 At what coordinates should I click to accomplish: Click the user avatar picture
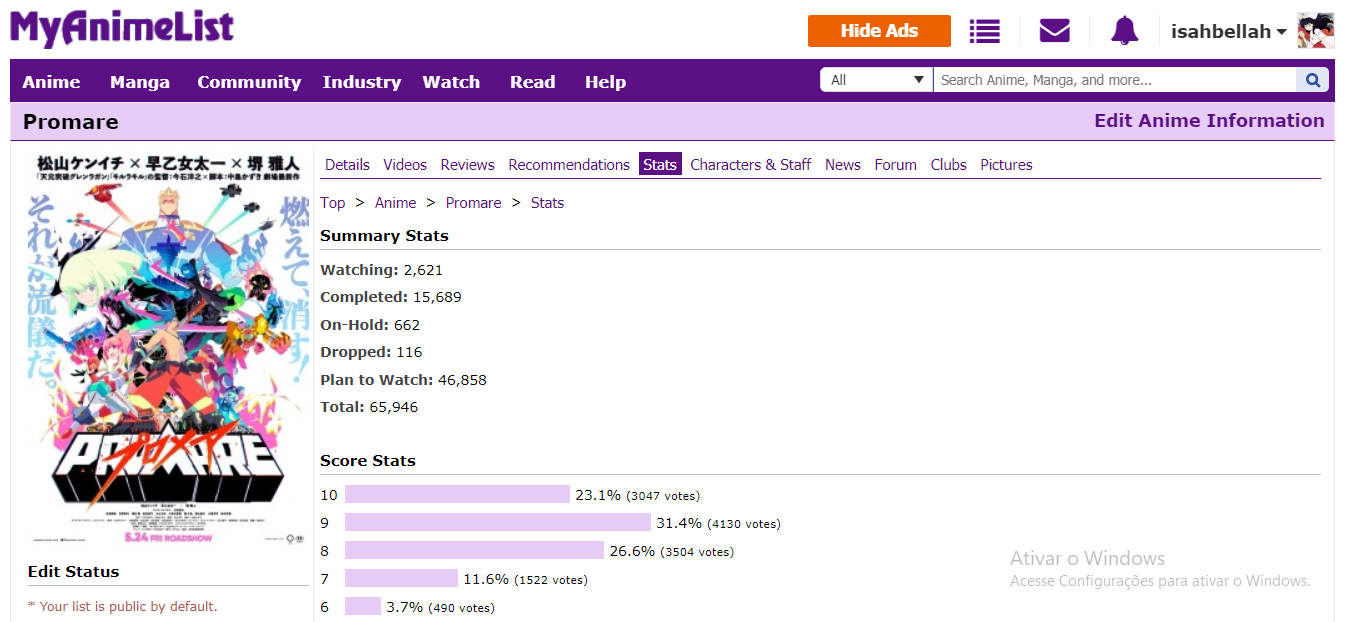point(1315,31)
